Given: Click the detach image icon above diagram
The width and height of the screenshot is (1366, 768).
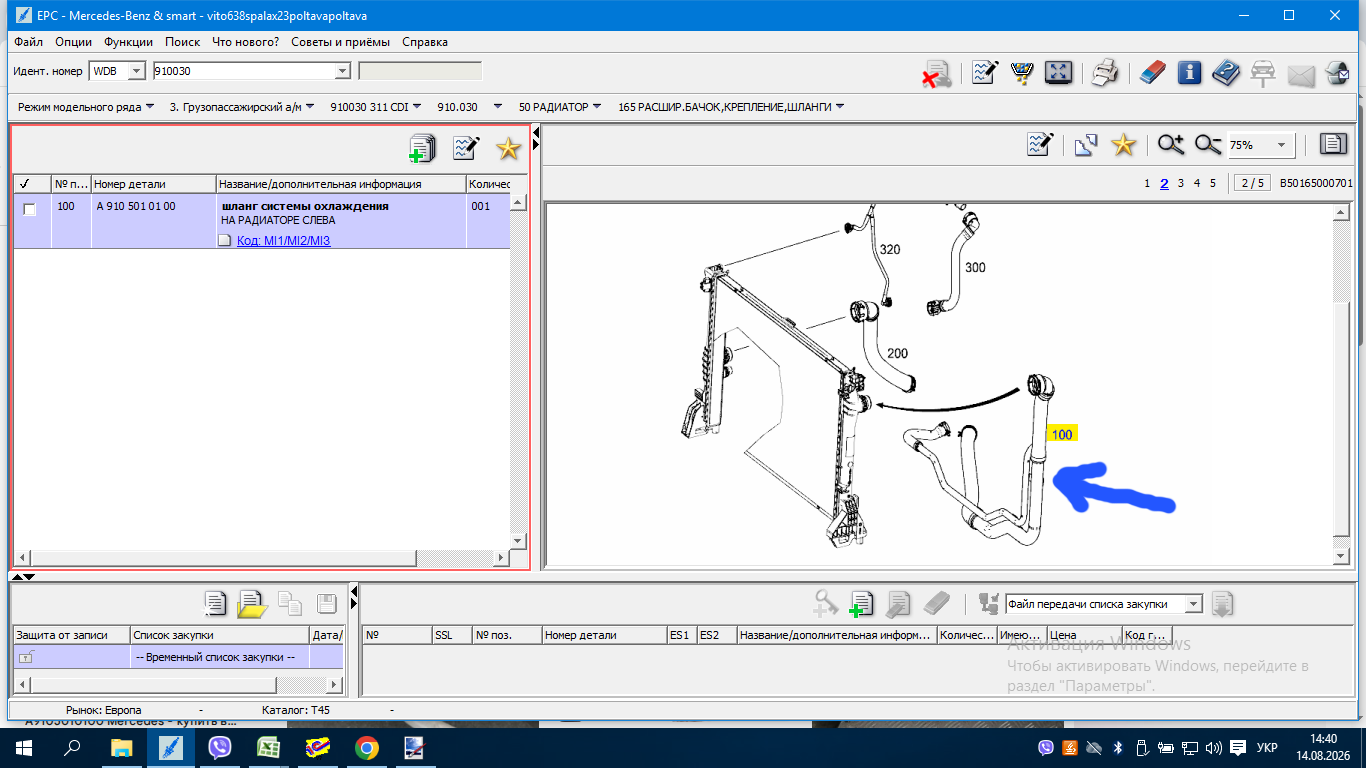Looking at the screenshot, I should [x=1086, y=145].
